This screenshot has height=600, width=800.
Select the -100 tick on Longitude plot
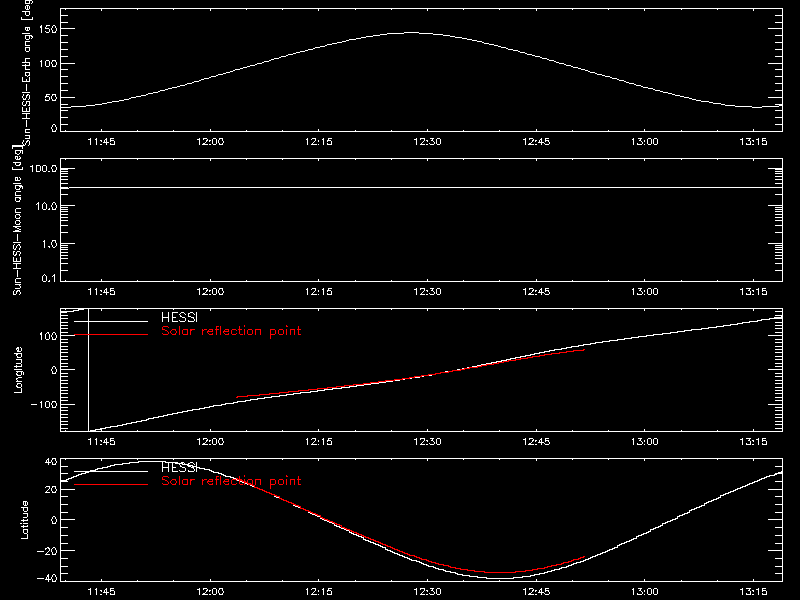click(x=43, y=405)
